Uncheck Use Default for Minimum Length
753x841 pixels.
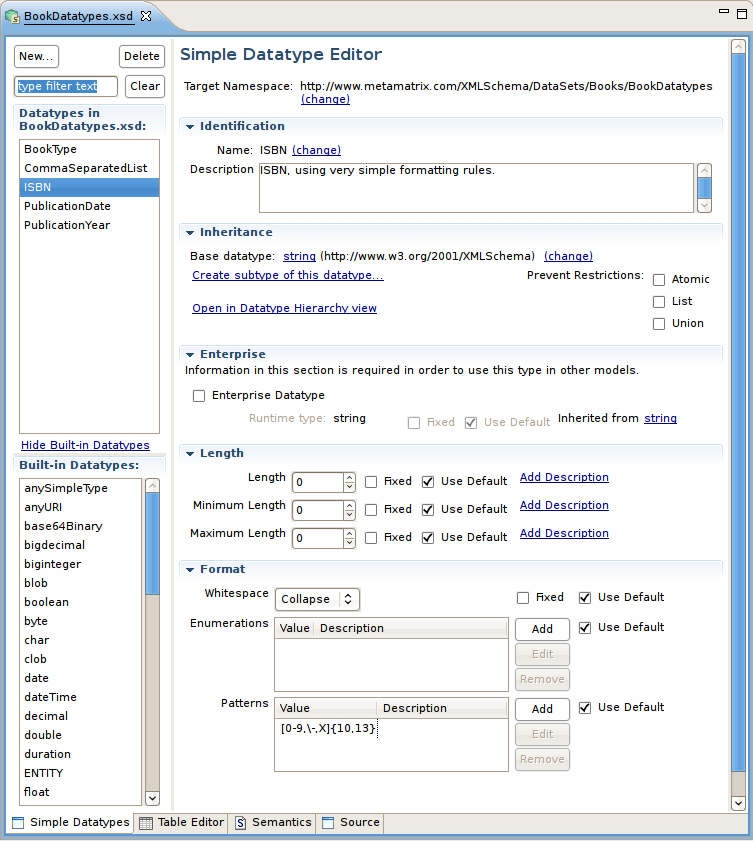pyautogui.click(x=427, y=510)
